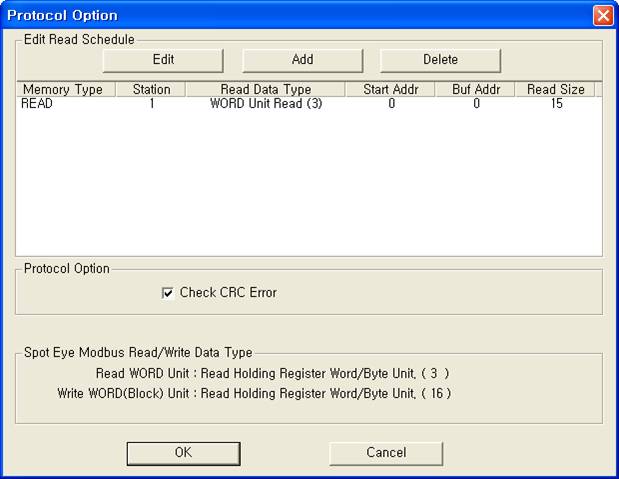Click the Start Addr column header

391,90
